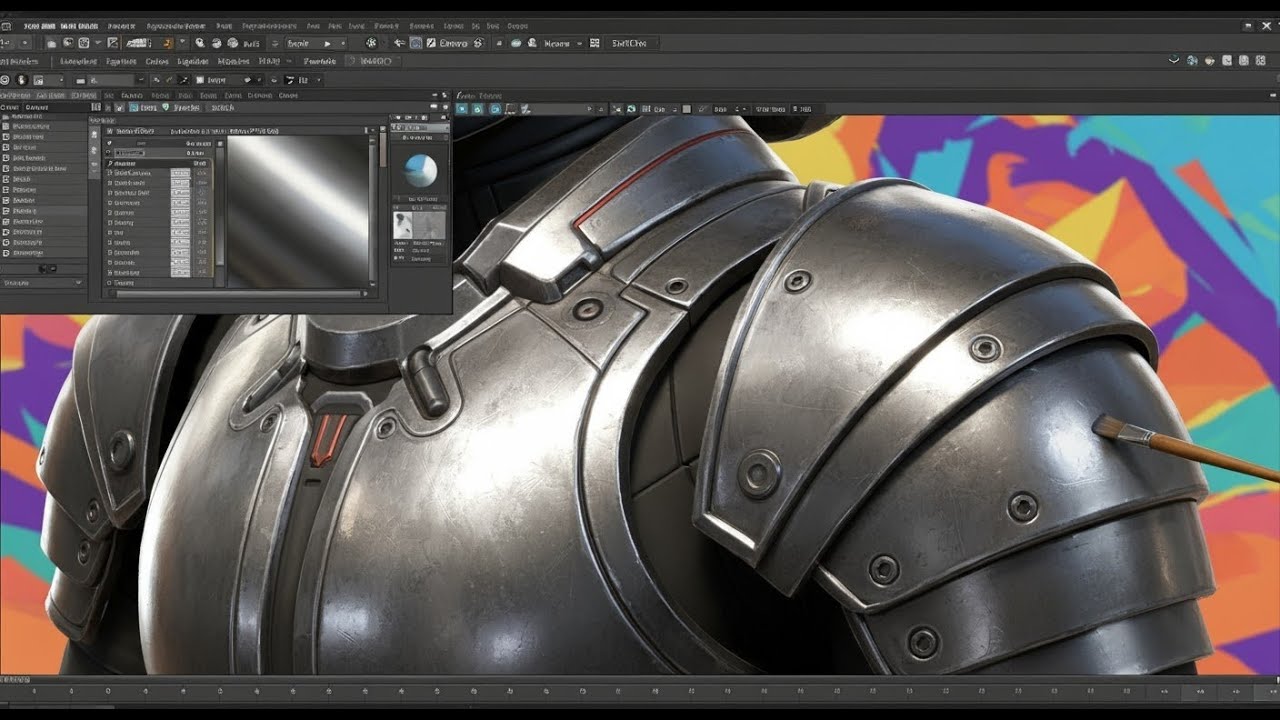Click the white square swatch in the viewport toolbar

click(686, 109)
